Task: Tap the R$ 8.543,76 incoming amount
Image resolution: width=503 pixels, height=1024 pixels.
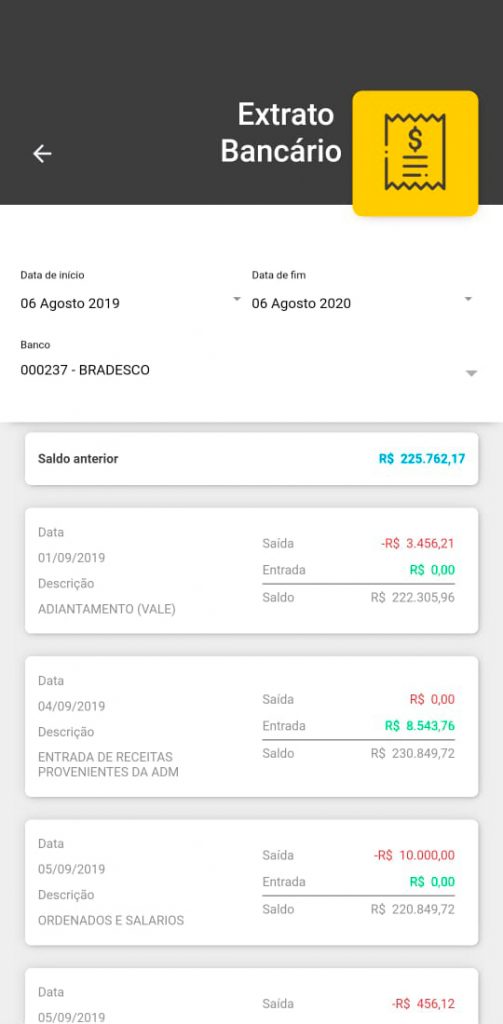Action: pyautogui.click(x=420, y=726)
